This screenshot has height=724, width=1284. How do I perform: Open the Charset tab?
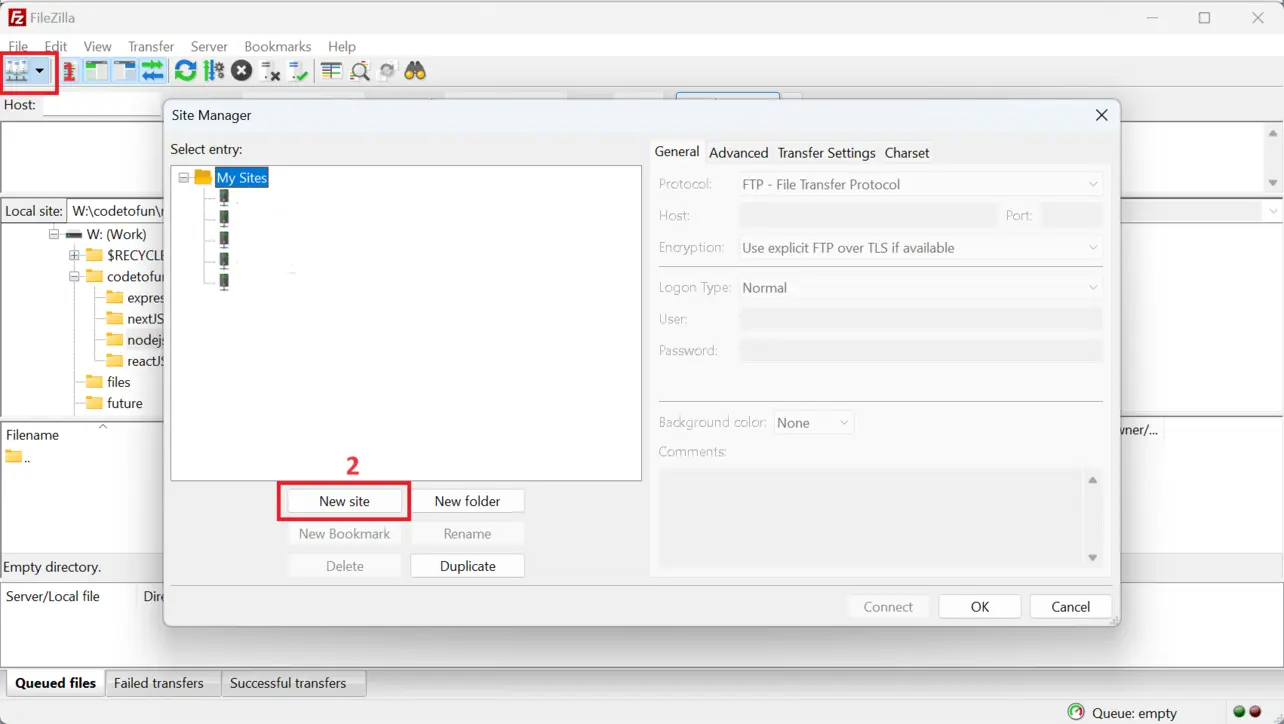coord(907,153)
